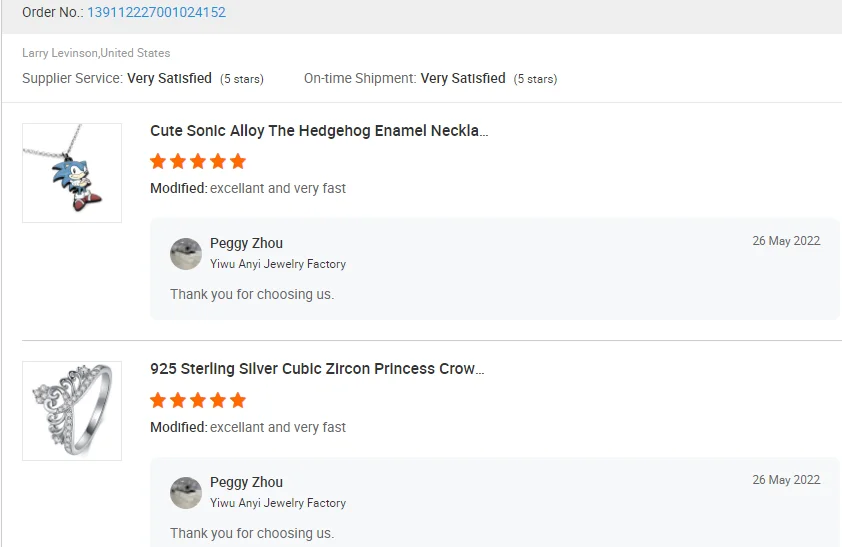
Task: Click Yiwu Anyi Jewelry Factory in the necklace reply
Action: pyautogui.click(x=278, y=264)
